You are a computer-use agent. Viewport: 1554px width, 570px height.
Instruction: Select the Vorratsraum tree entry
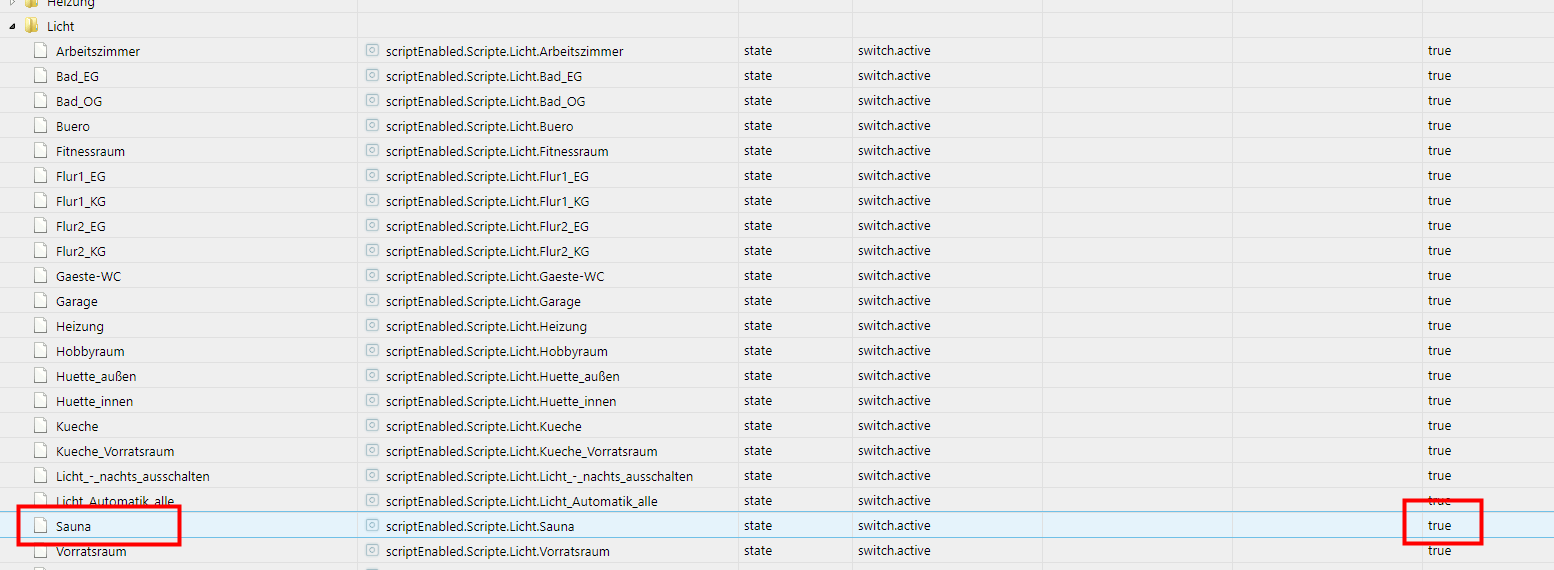91,552
